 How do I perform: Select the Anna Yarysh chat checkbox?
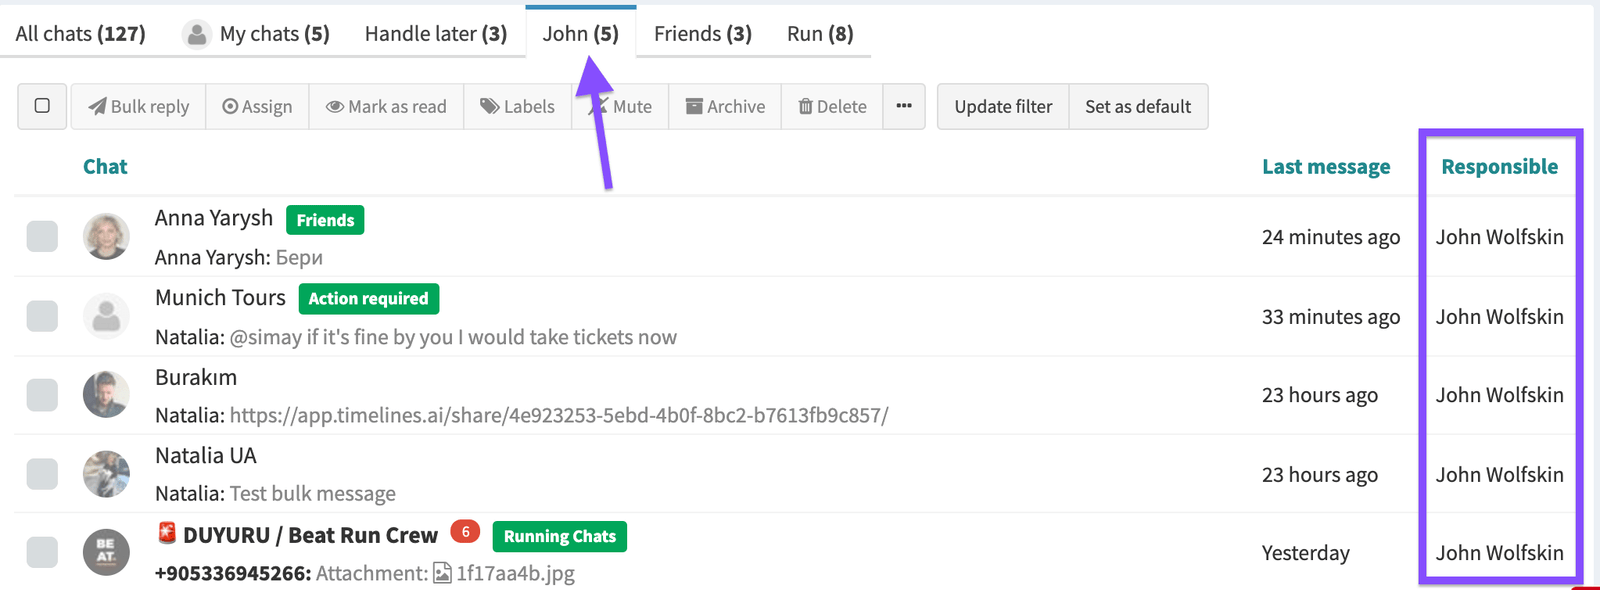[x=42, y=237]
